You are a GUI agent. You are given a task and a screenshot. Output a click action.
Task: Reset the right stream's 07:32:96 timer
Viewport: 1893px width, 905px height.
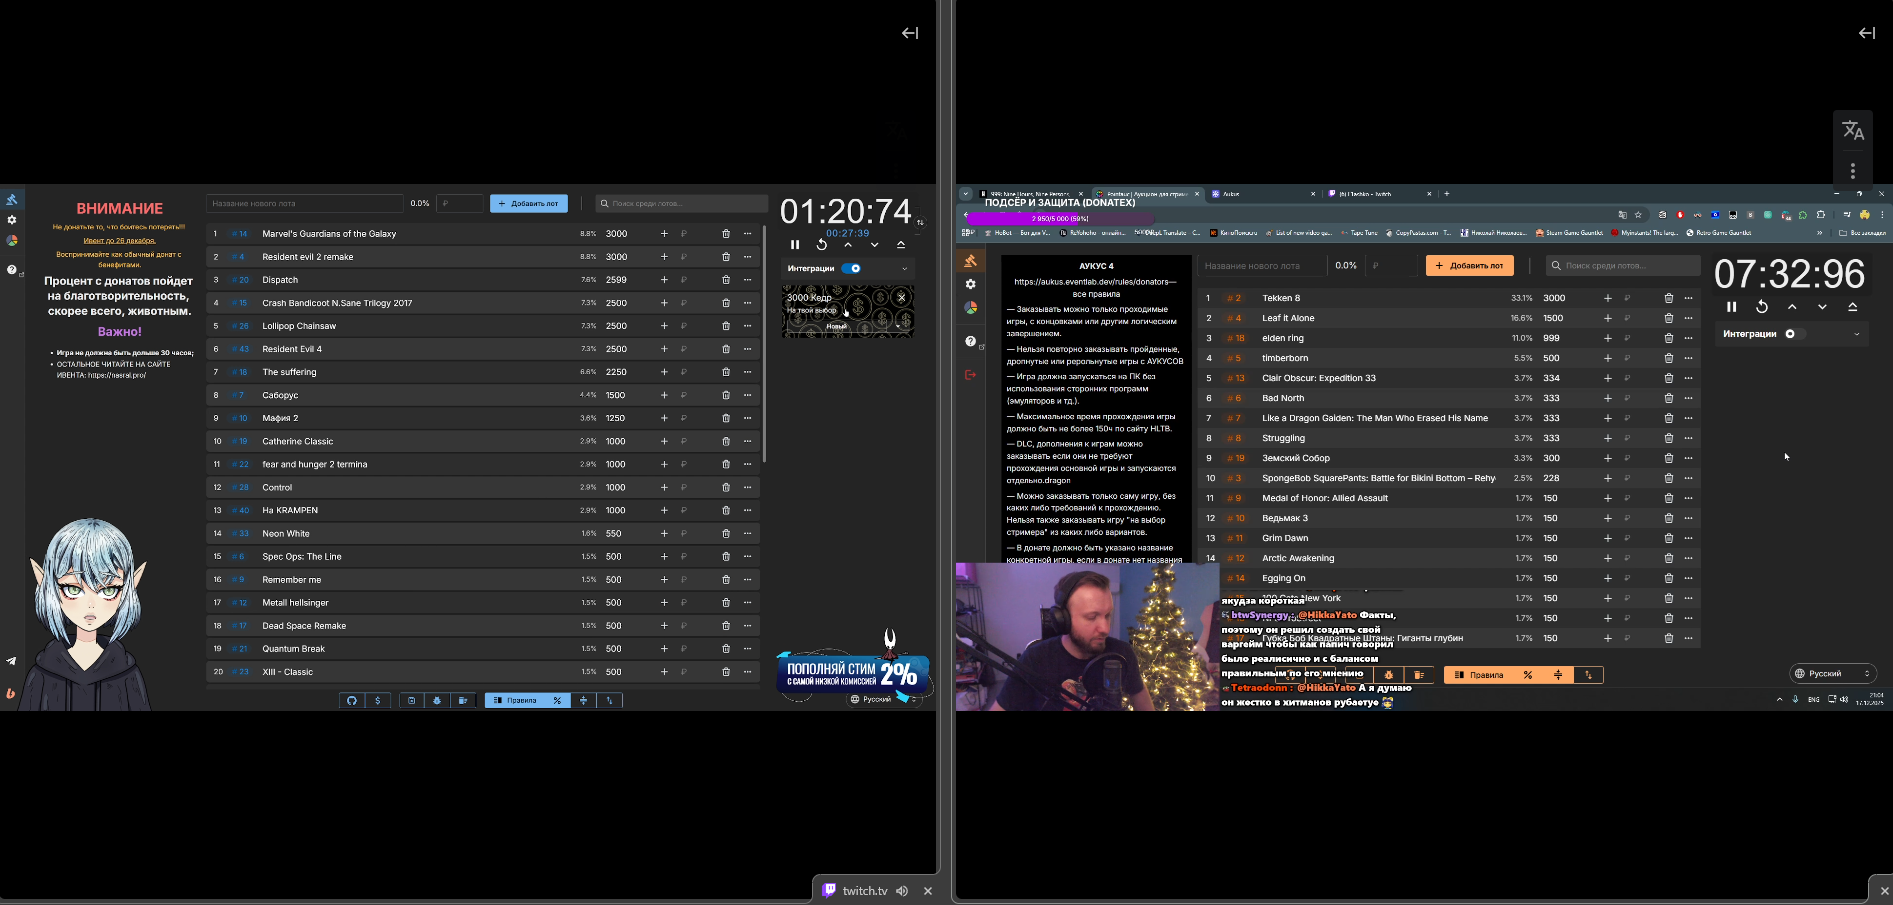(1762, 307)
